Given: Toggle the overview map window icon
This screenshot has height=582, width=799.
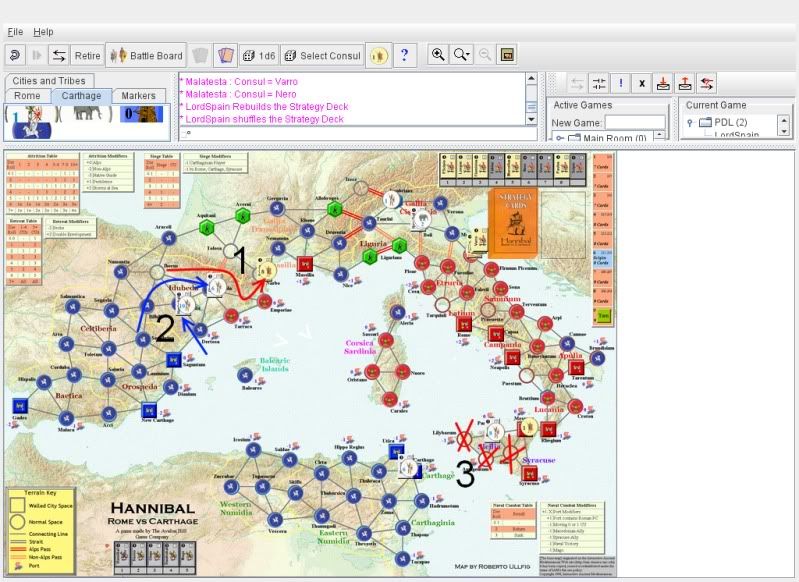Looking at the screenshot, I should pos(507,55).
